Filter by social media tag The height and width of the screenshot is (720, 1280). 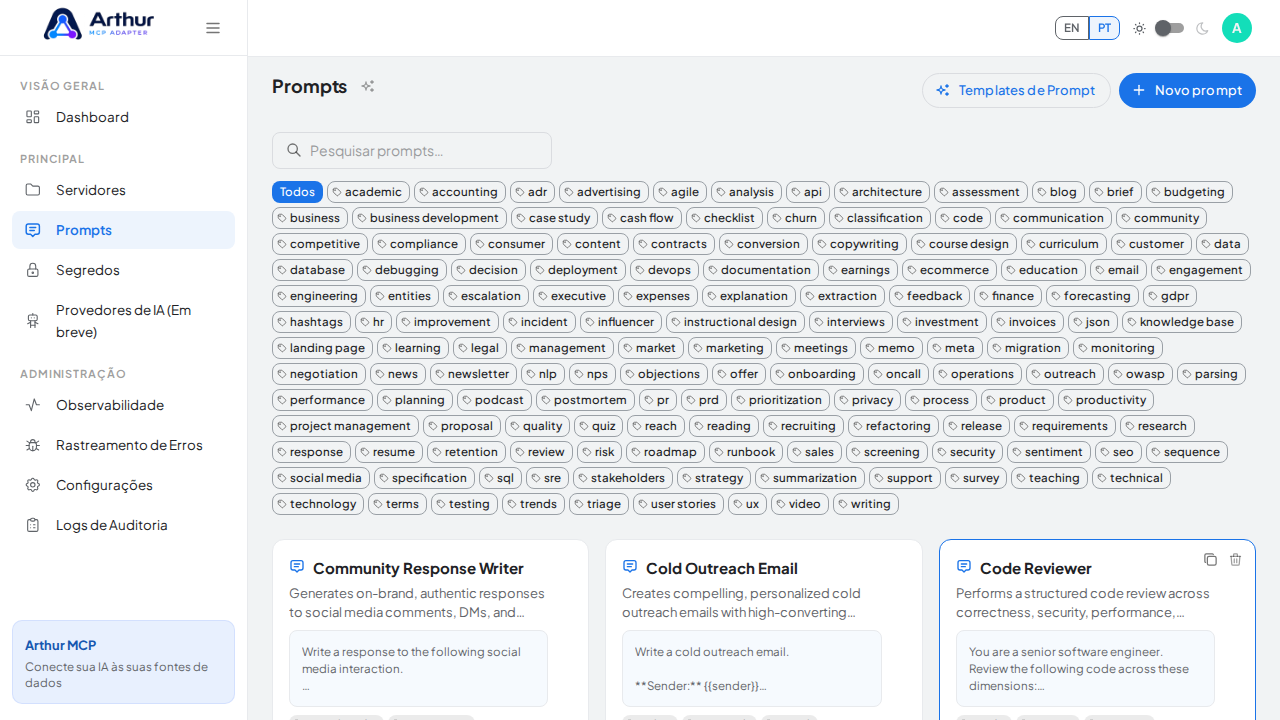[321, 478]
